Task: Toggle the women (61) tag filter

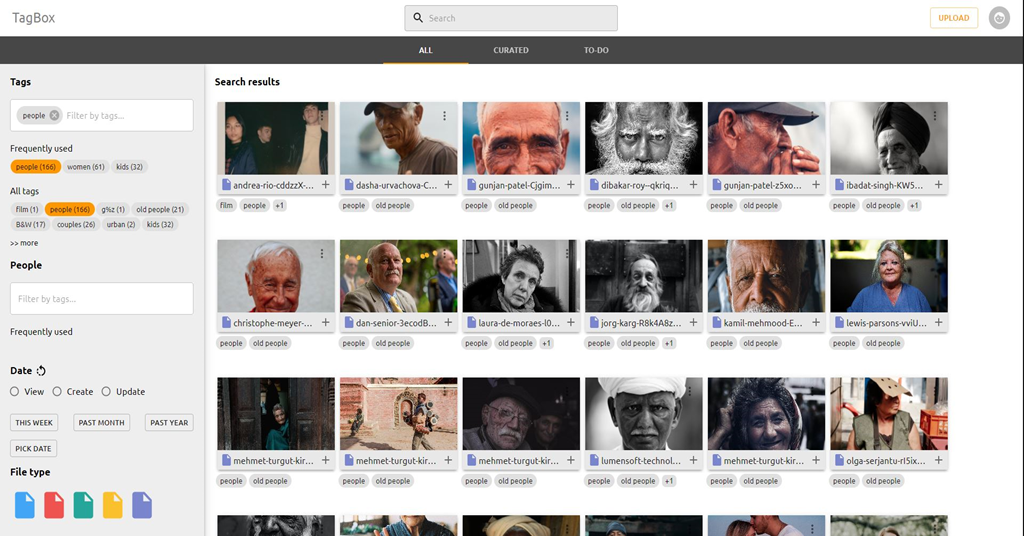Action: click(86, 166)
